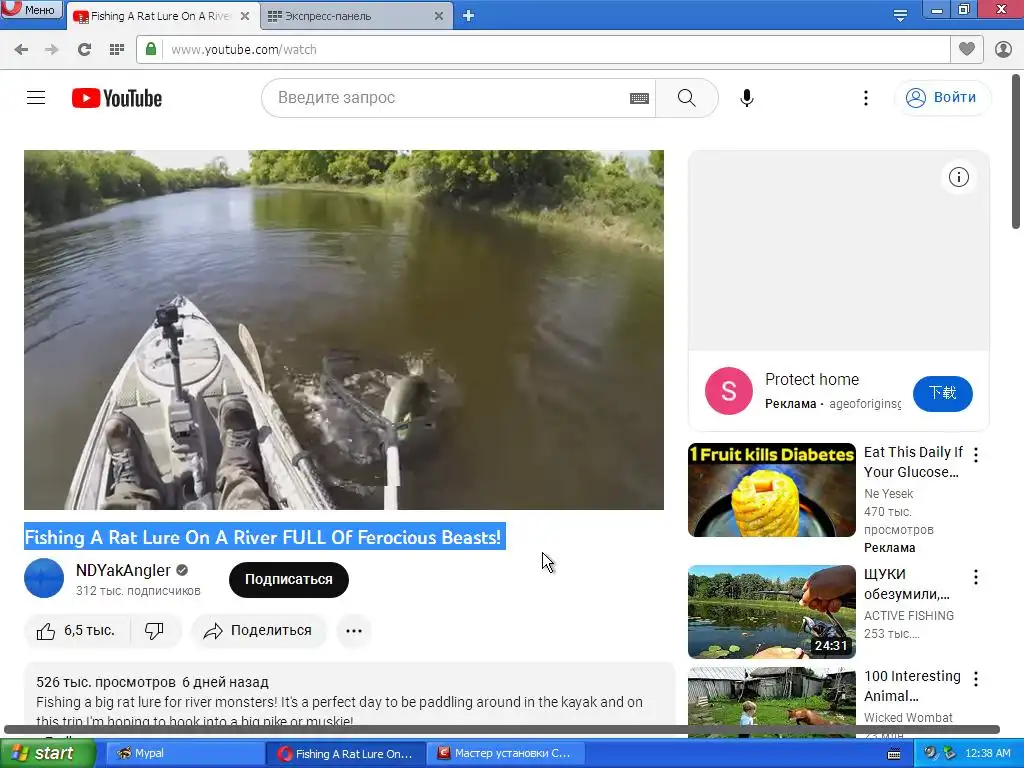1024x768 pixels.
Task: Open options menu for ЩУКИ обезумили video
Action: 976,577
